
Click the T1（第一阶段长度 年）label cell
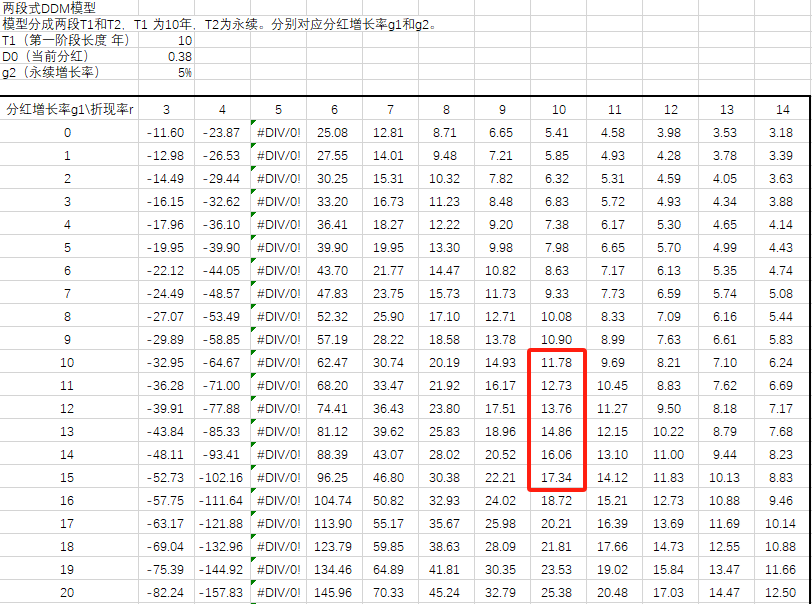coord(66,41)
